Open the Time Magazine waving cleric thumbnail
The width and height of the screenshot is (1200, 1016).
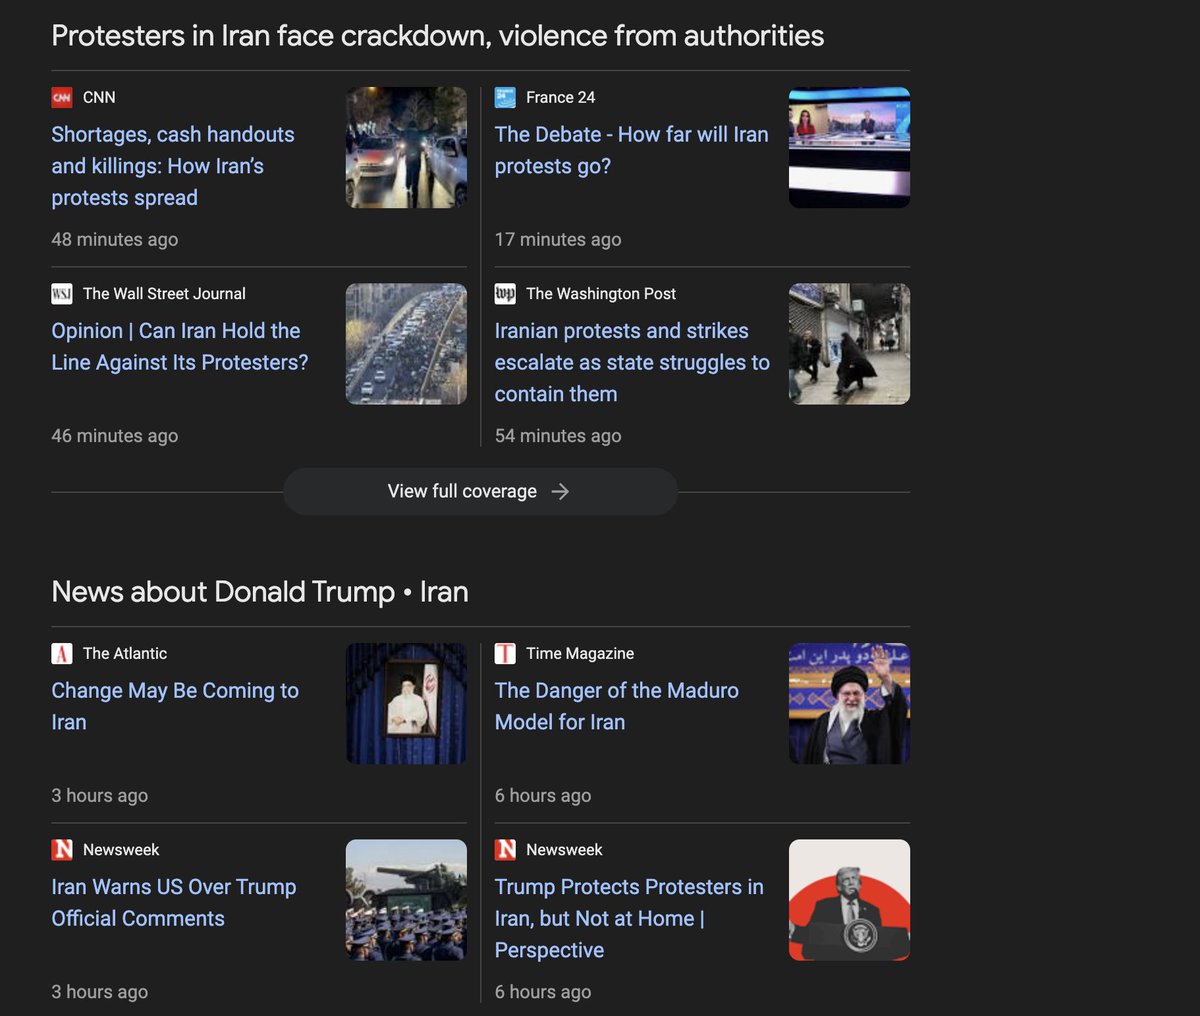(849, 704)
